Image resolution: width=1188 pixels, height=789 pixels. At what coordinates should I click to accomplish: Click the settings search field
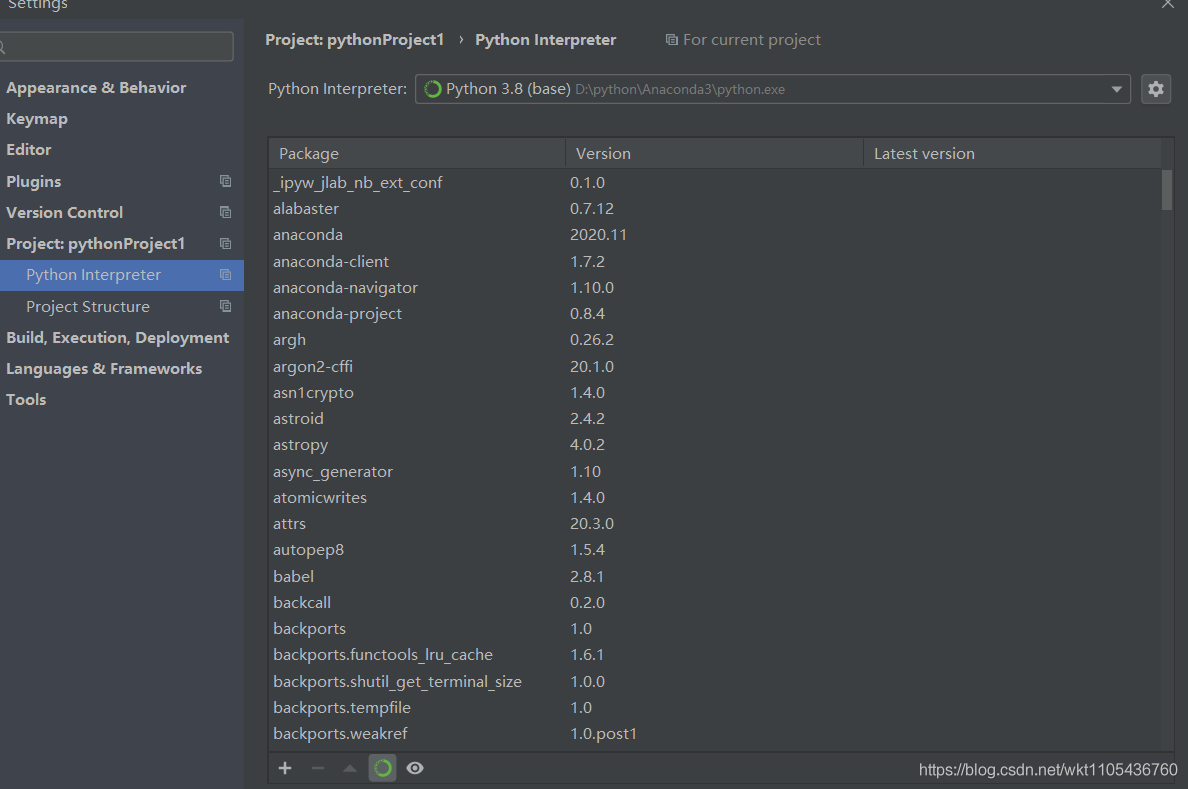coord(118,46)
